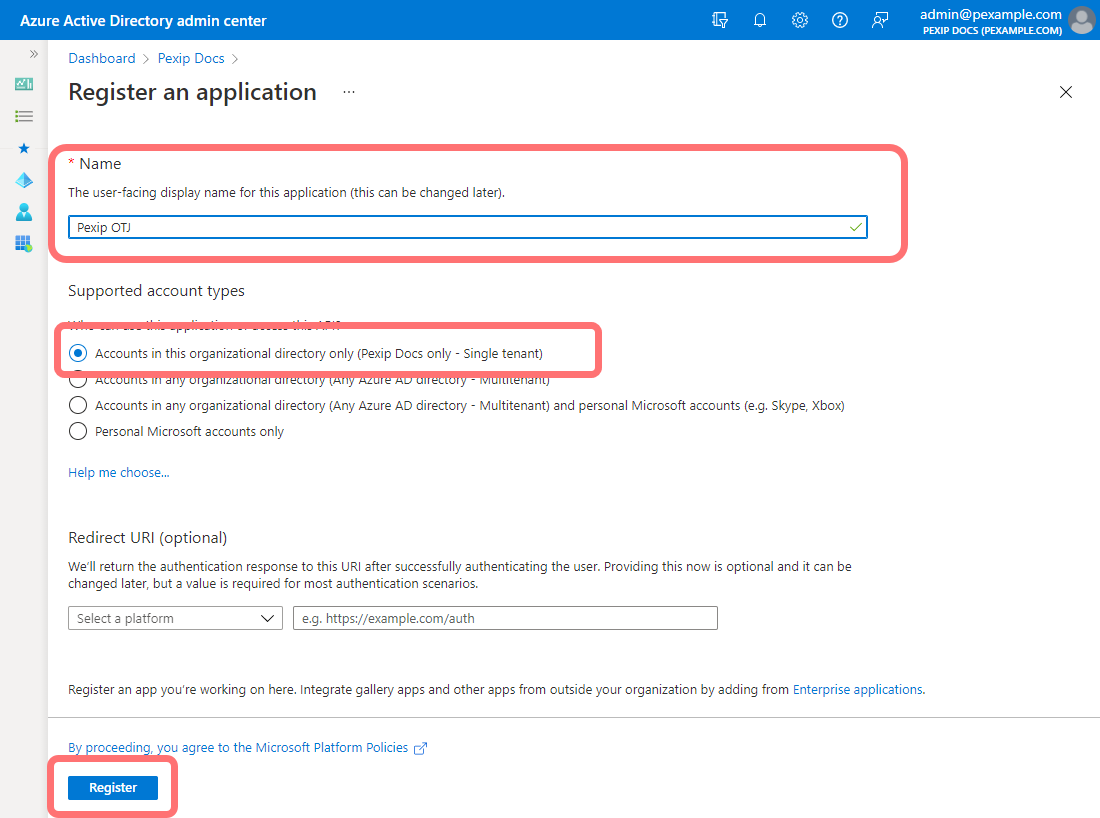Screen dimensions: 1100x818
Task: Click the Favorites star icon
Action: 24,148
